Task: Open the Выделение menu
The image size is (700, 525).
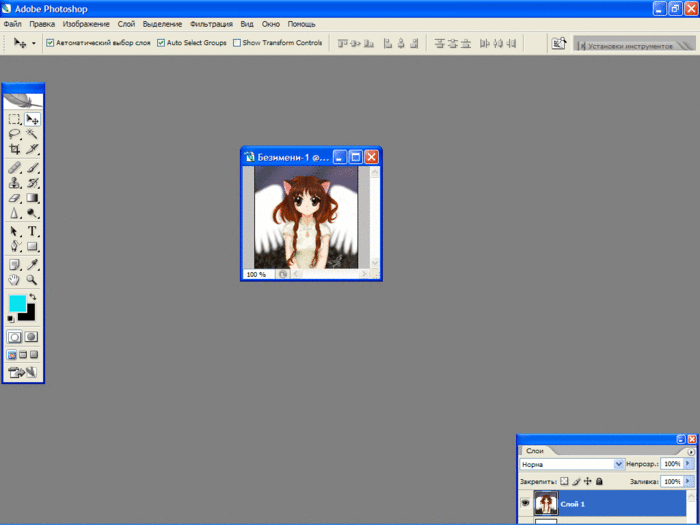Action: pos(162,24)
